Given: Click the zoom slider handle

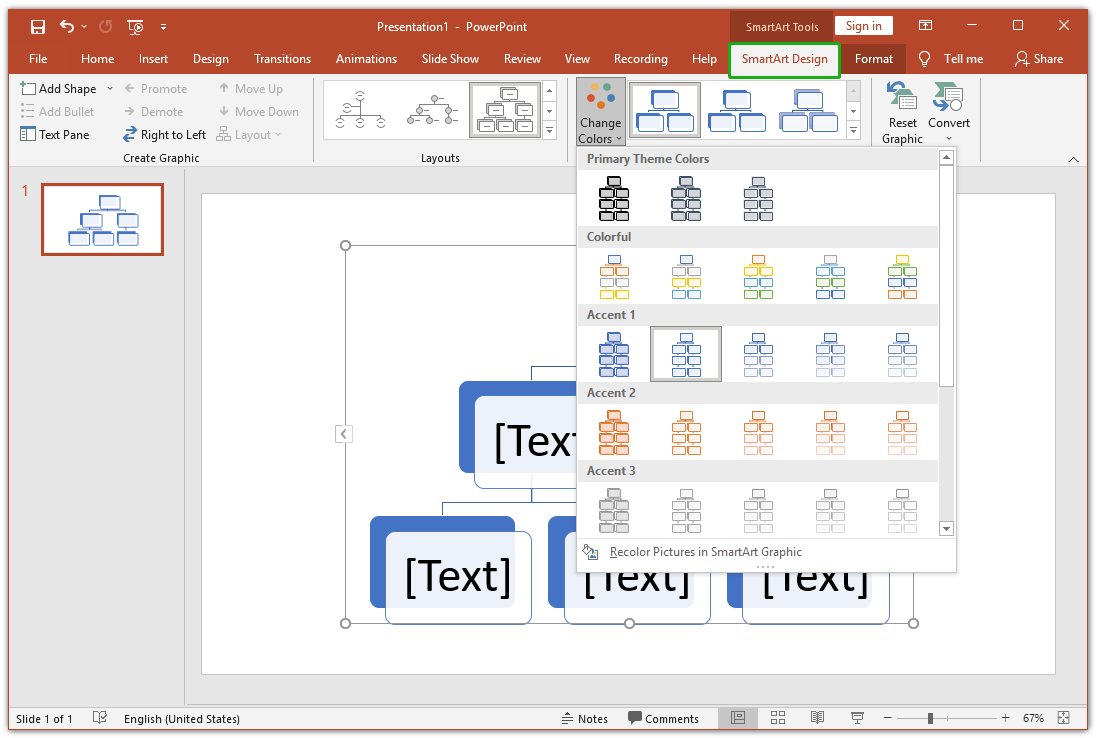Looking at the screenshot, I should 930,718.
